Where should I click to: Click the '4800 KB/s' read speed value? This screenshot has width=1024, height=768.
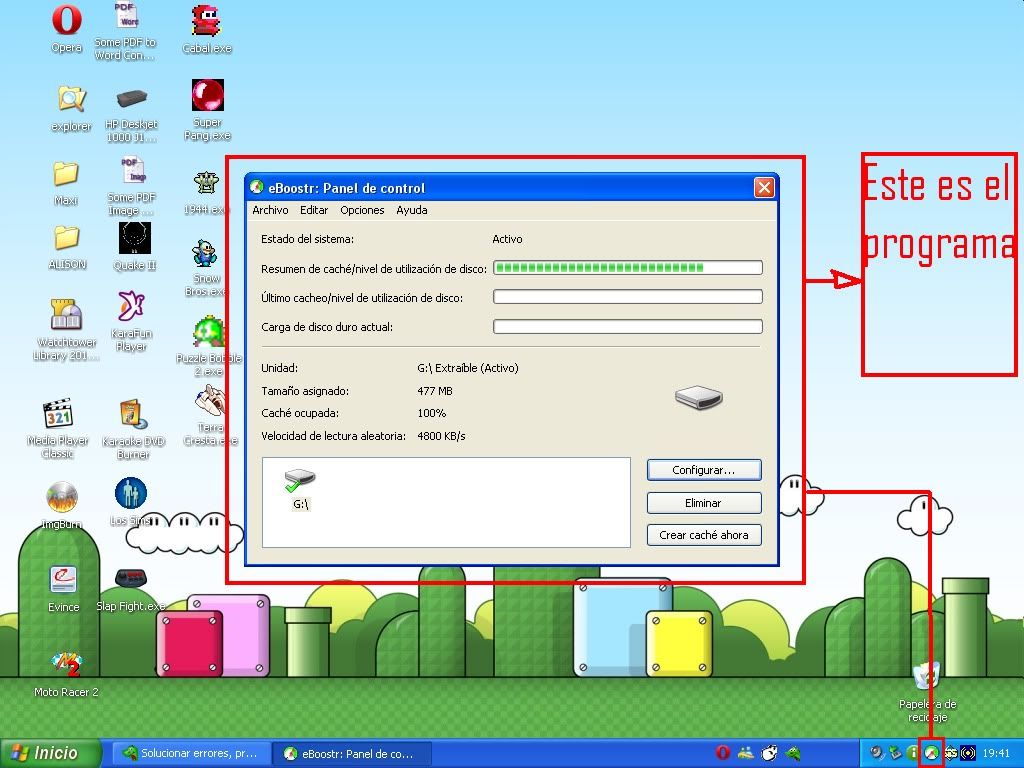click(441, 436)
